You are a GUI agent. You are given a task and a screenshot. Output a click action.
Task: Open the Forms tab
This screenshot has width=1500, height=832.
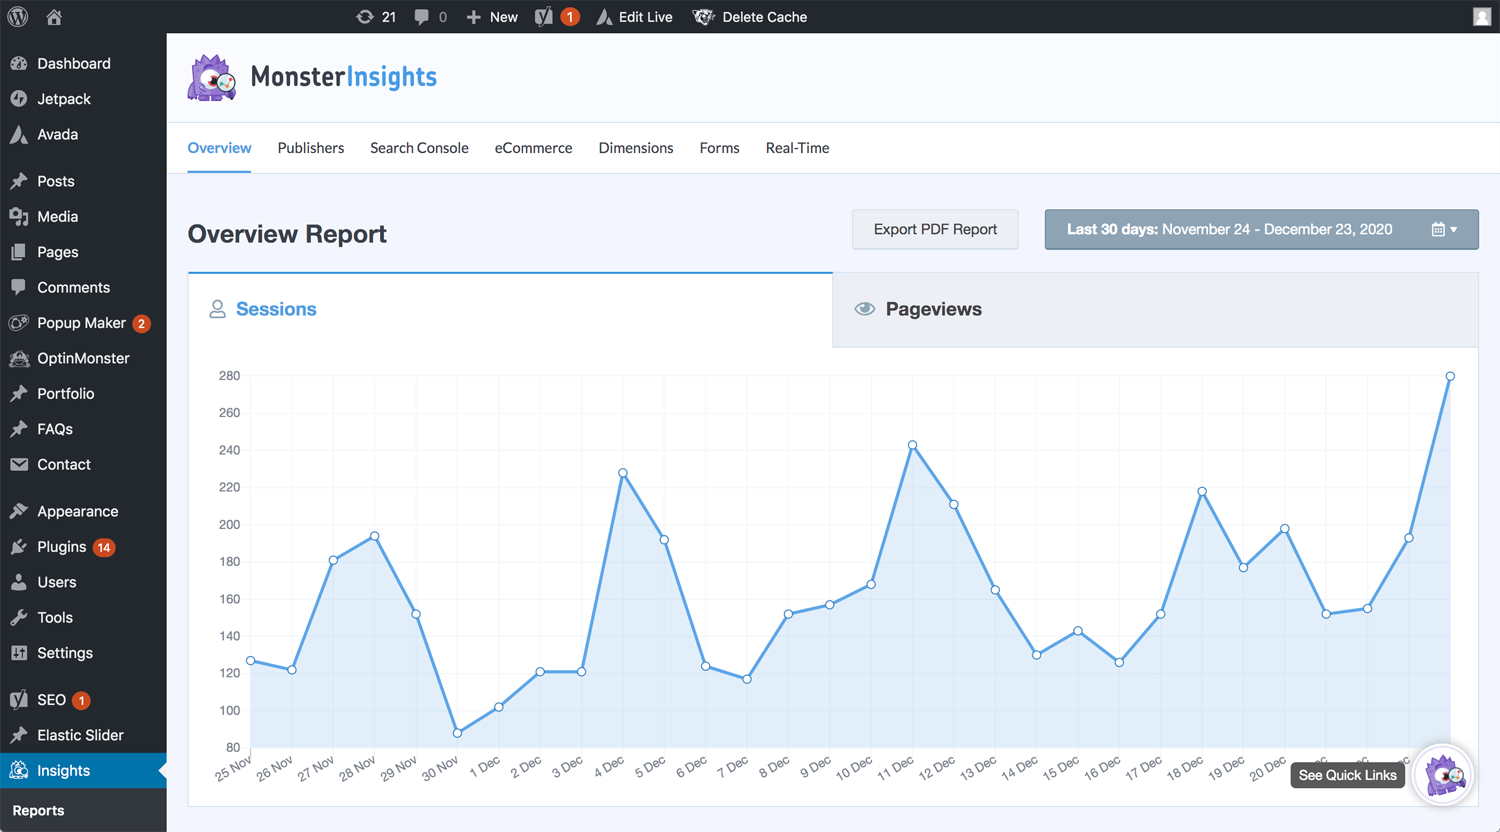click(x=719, y=148)
